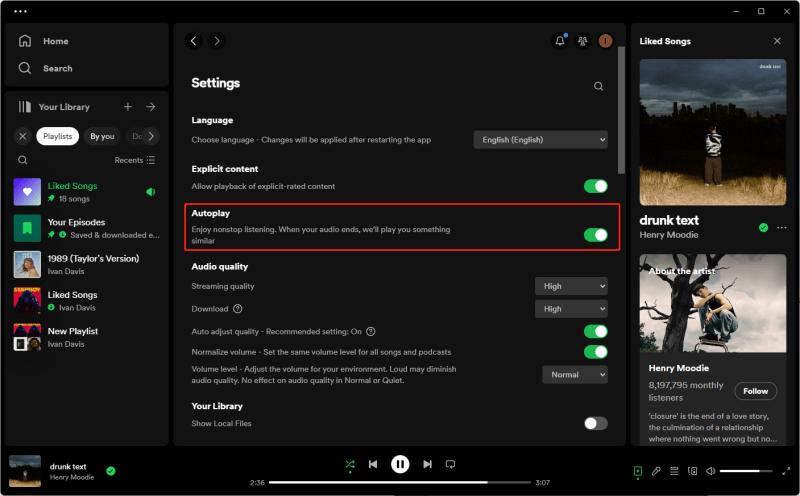This screenshot has width=800, height=496.
Task: Open the drunk text album cover in panel
Action: [x=713, y=132]
